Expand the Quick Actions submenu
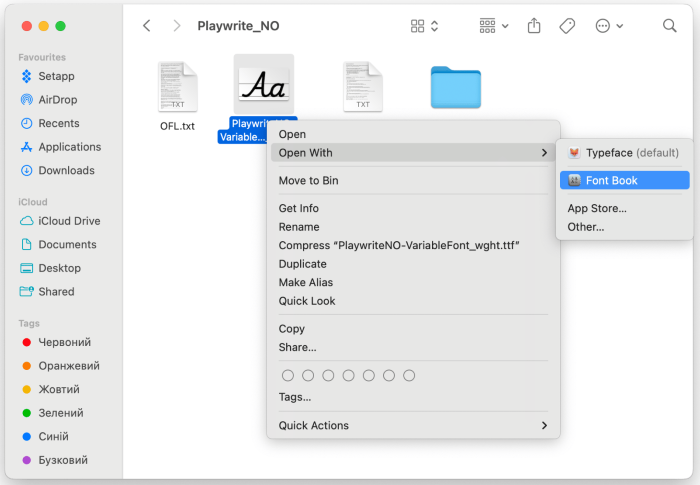This screenshot has height=485, width=700. tap(413, 425)
